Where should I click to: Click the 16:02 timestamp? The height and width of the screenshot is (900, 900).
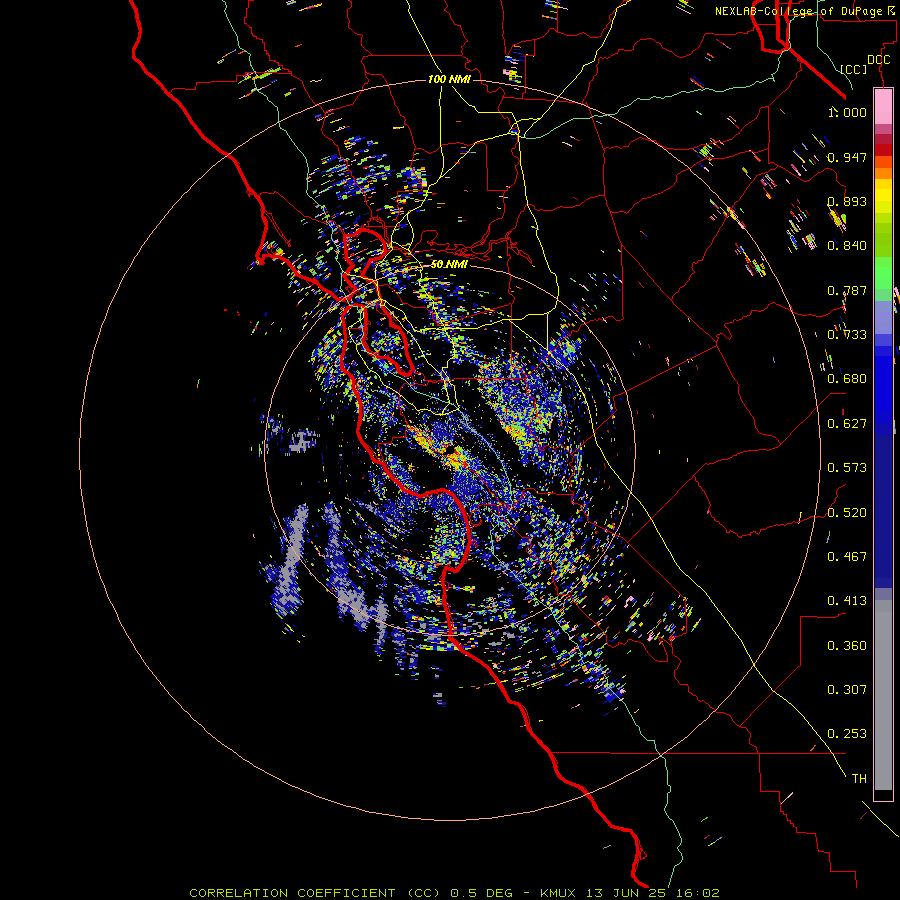697,893
